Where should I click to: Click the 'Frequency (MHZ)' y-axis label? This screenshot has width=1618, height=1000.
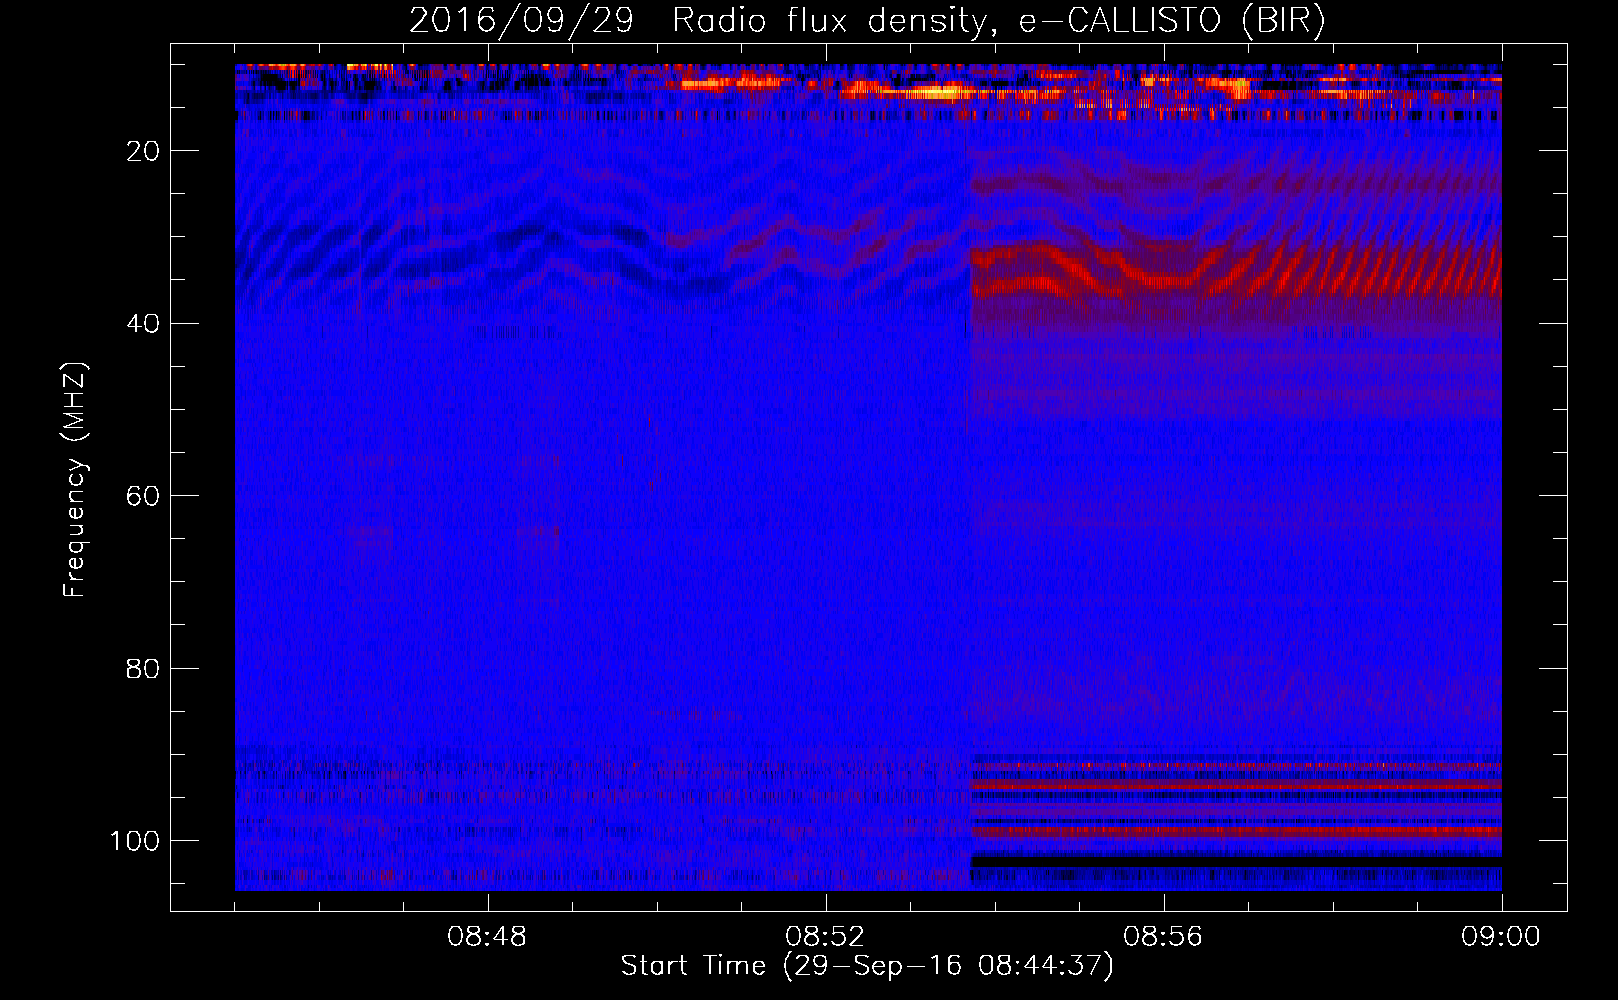75,479
